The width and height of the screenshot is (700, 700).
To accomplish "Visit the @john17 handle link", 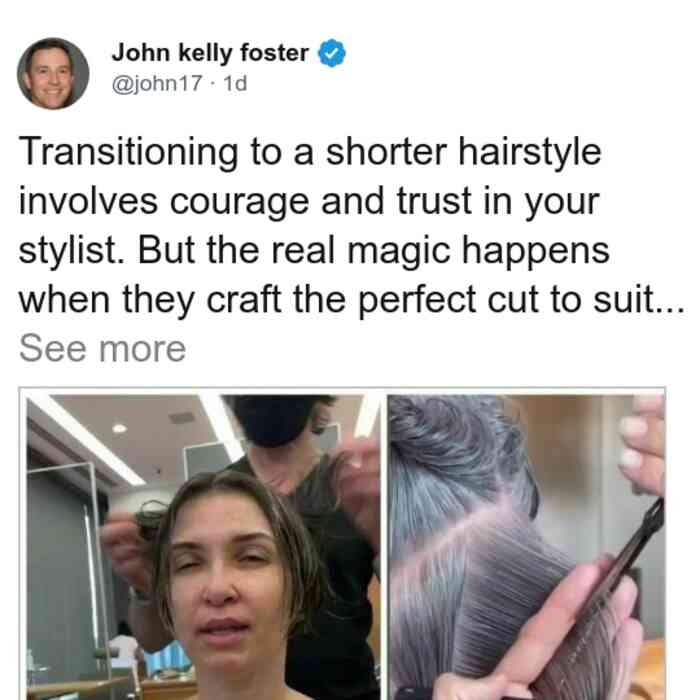I will click(157, 83).
